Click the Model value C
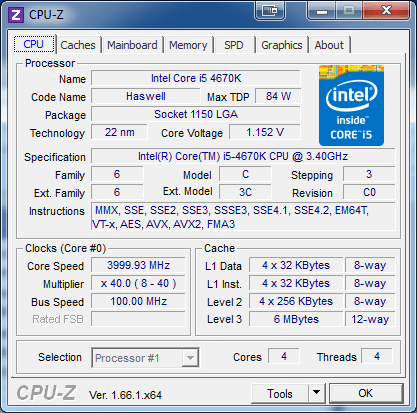Screen dimensions: 417x413 (245, 174)
